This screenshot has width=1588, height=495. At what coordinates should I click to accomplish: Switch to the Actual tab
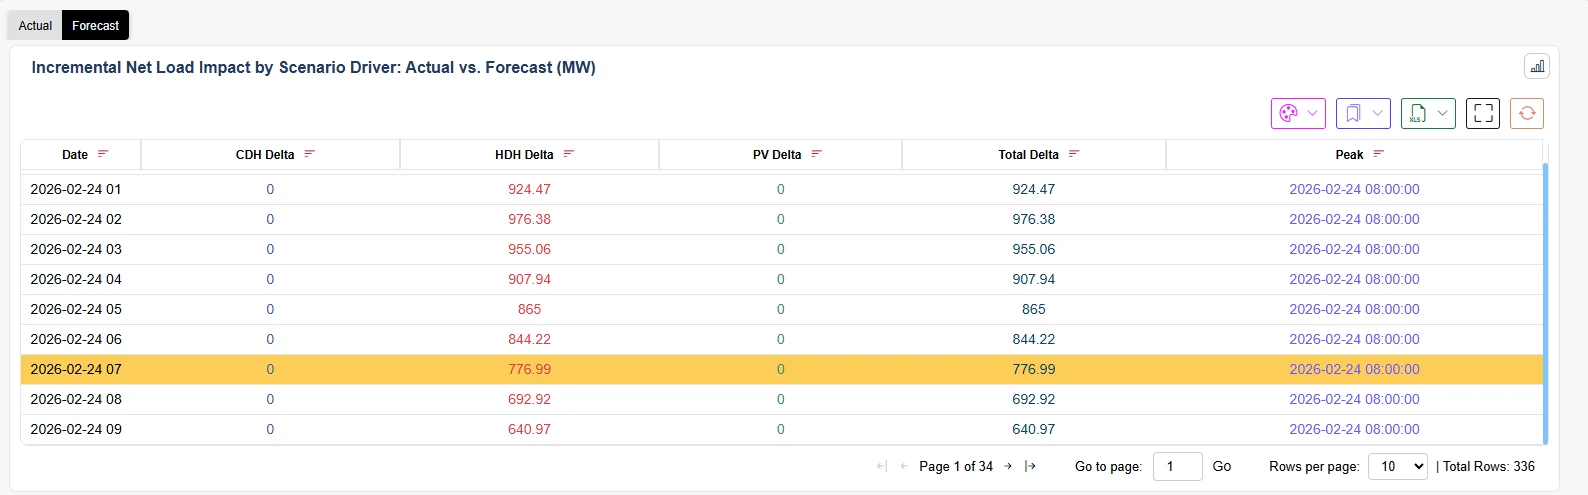point(35,25)
